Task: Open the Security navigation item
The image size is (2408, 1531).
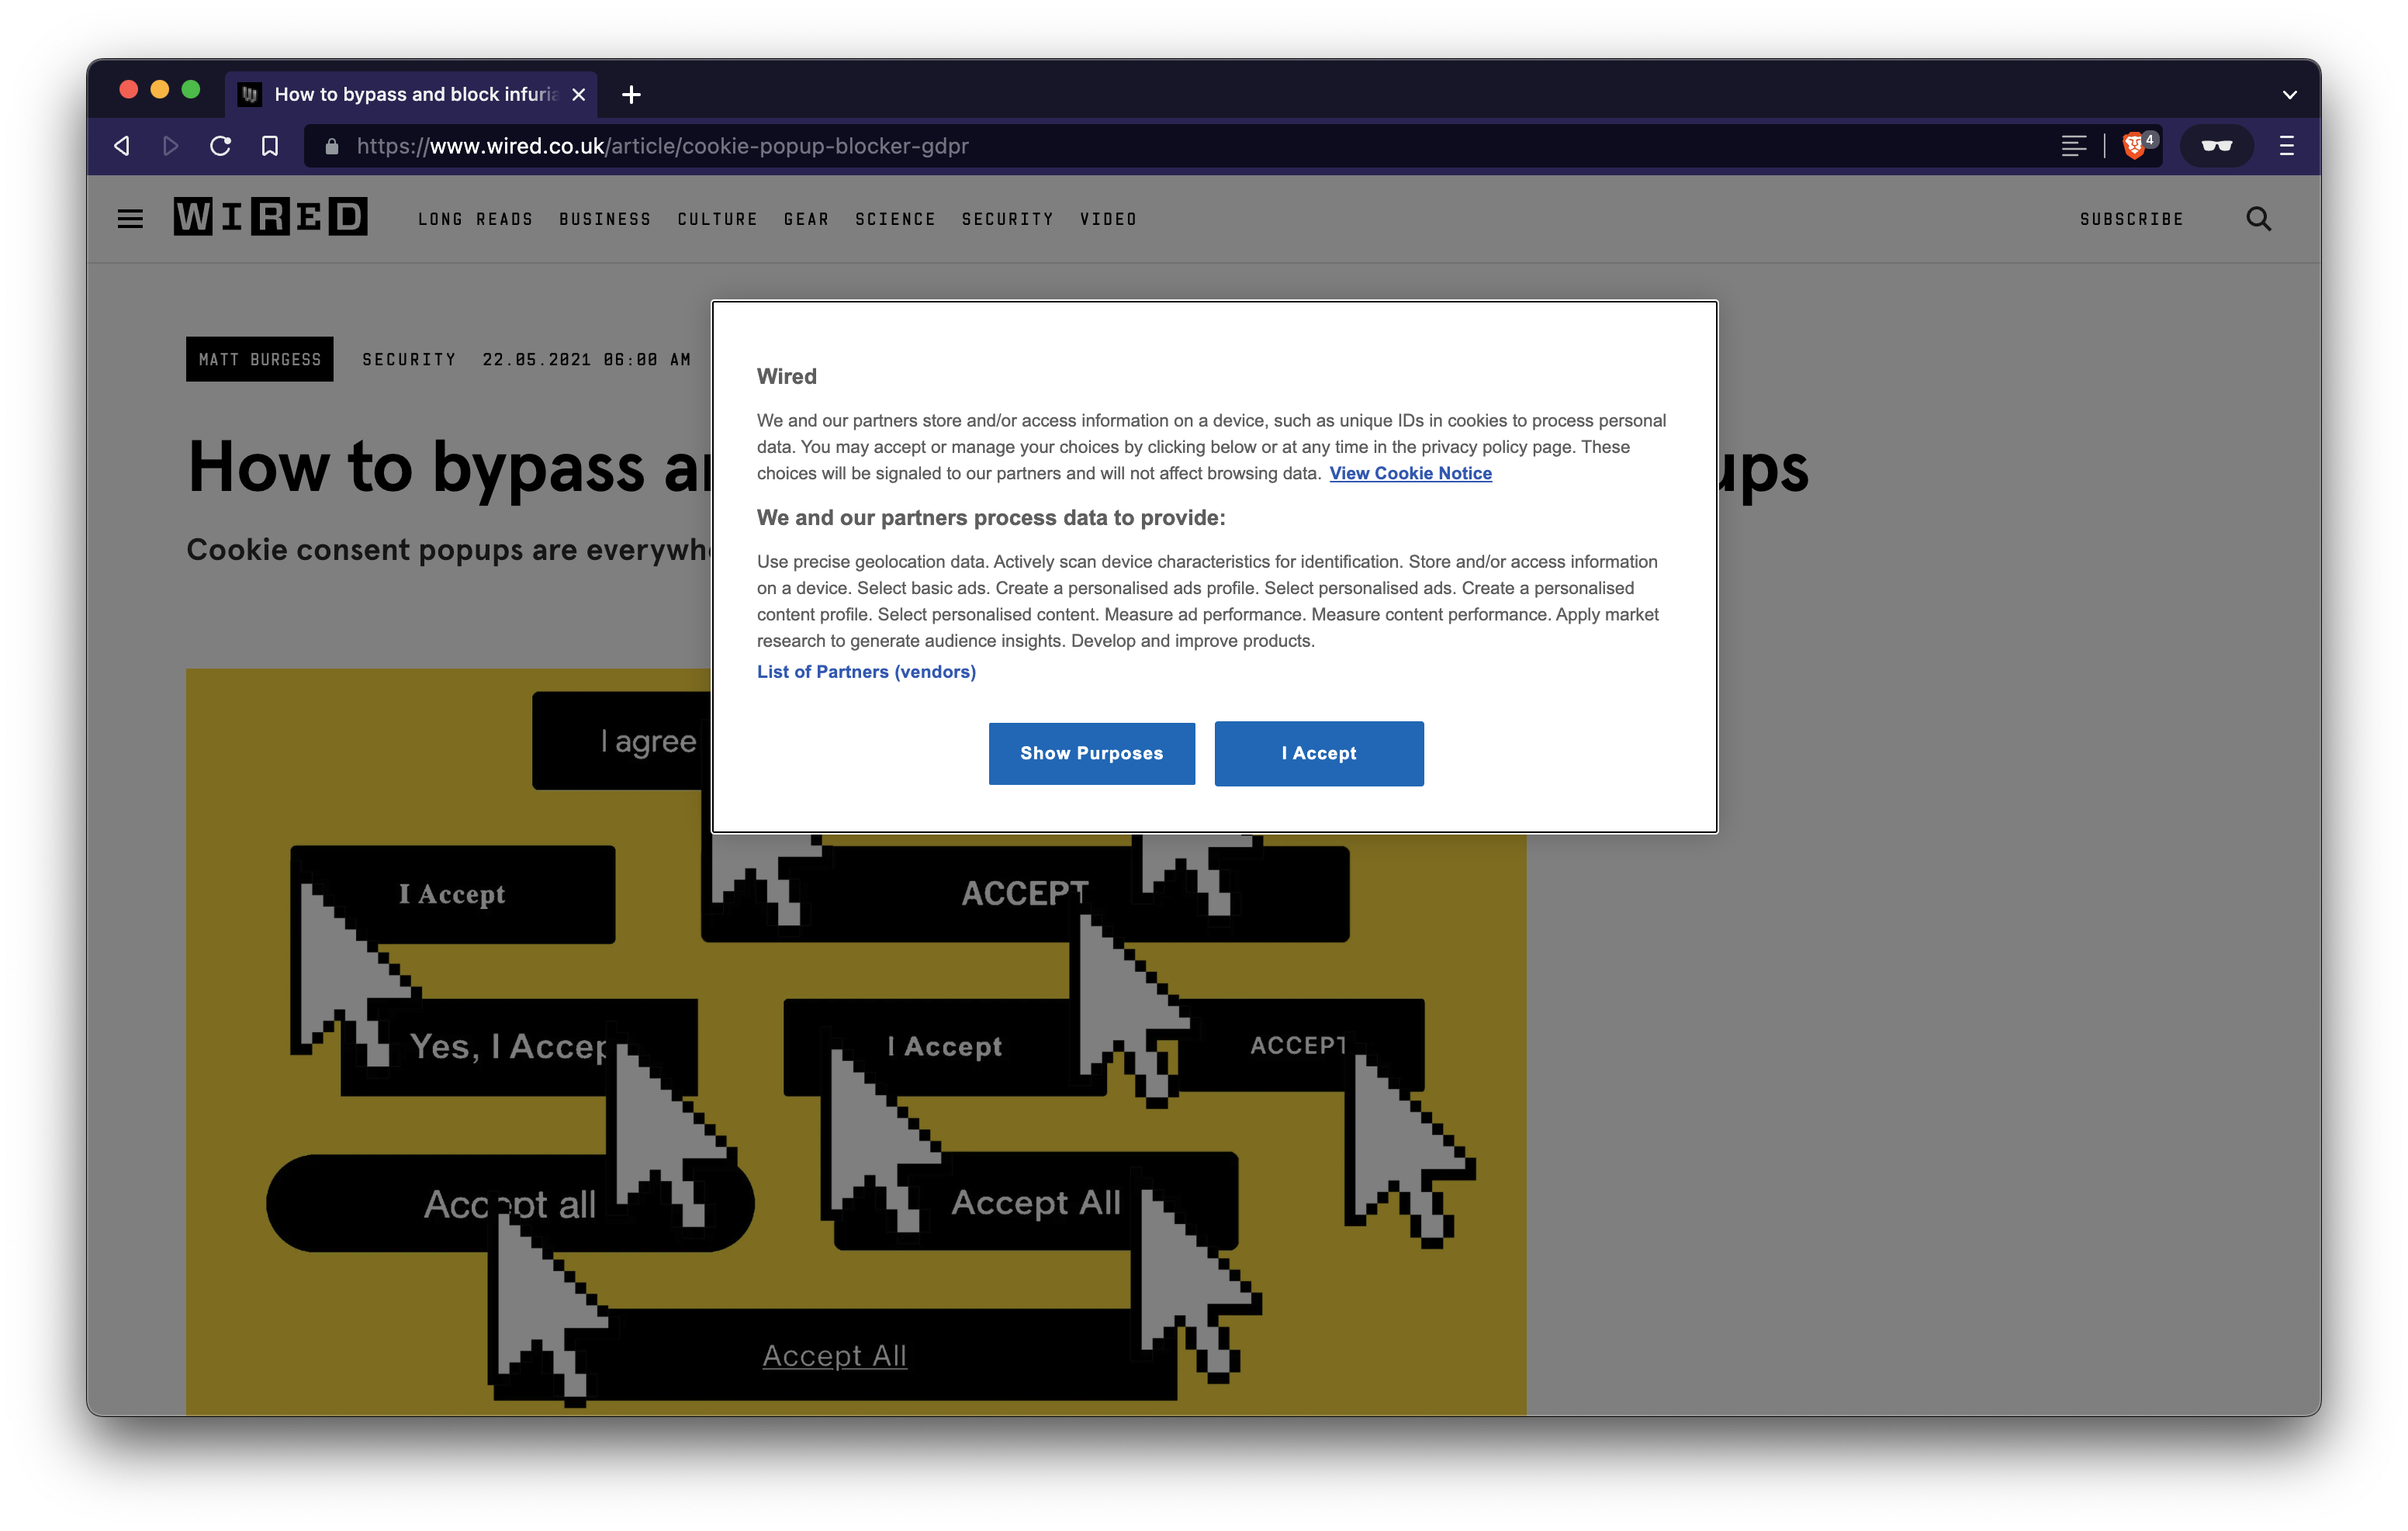Action: pos(1007,219)
